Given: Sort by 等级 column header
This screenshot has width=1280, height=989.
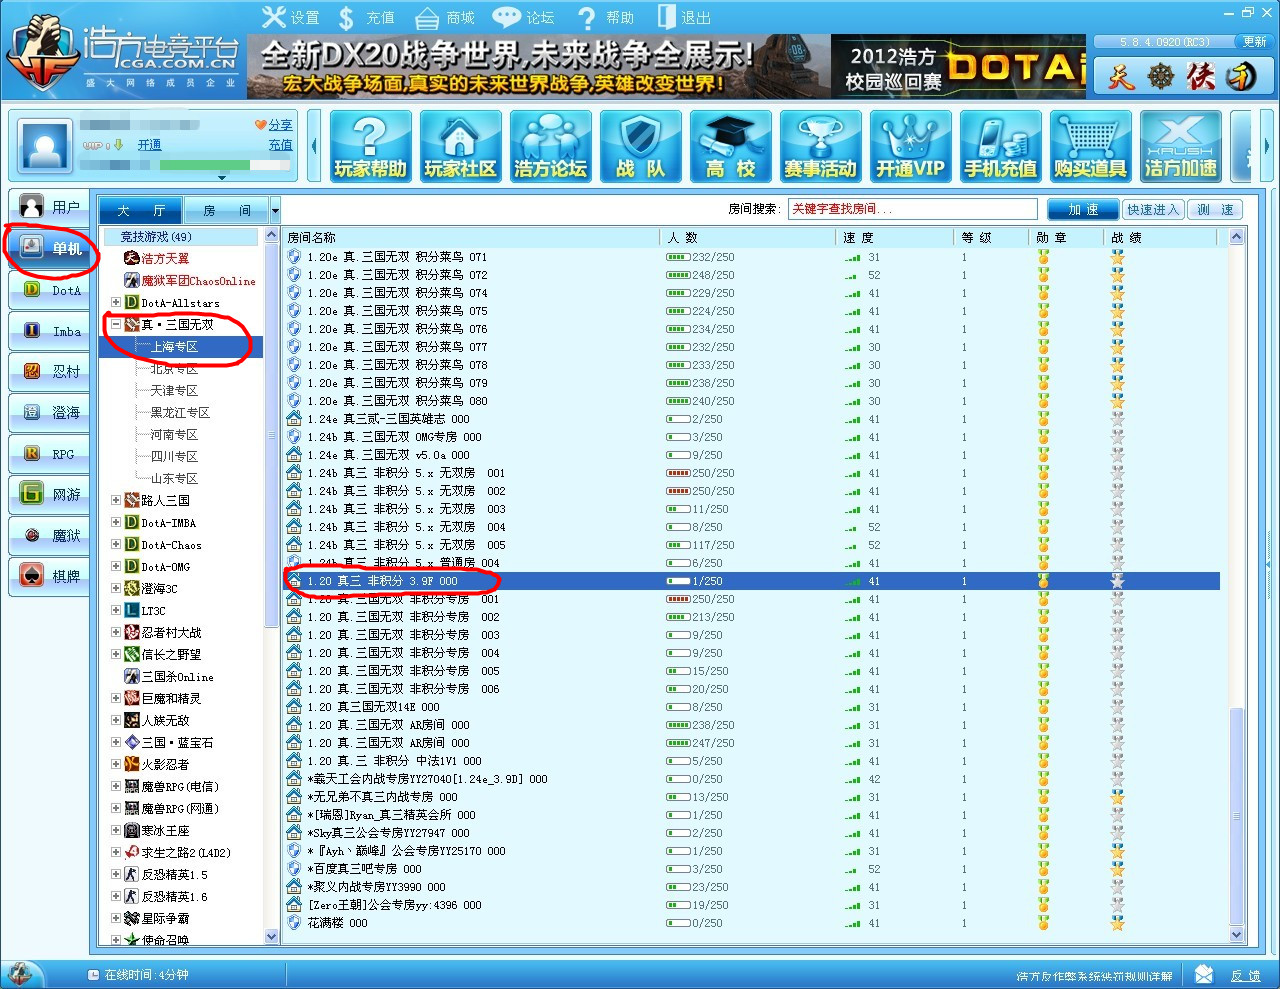Looking at the screenshot, I should [990, 237].
